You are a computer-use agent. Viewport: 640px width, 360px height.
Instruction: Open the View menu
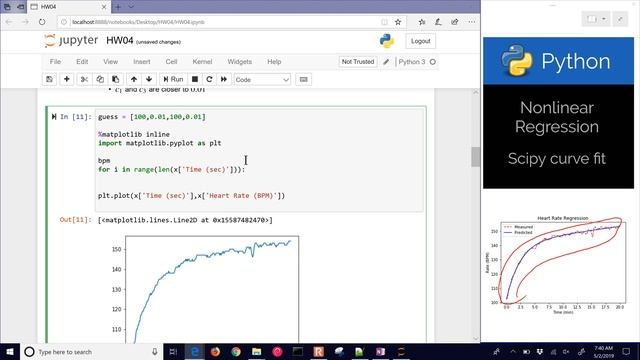tap(110, 62)
